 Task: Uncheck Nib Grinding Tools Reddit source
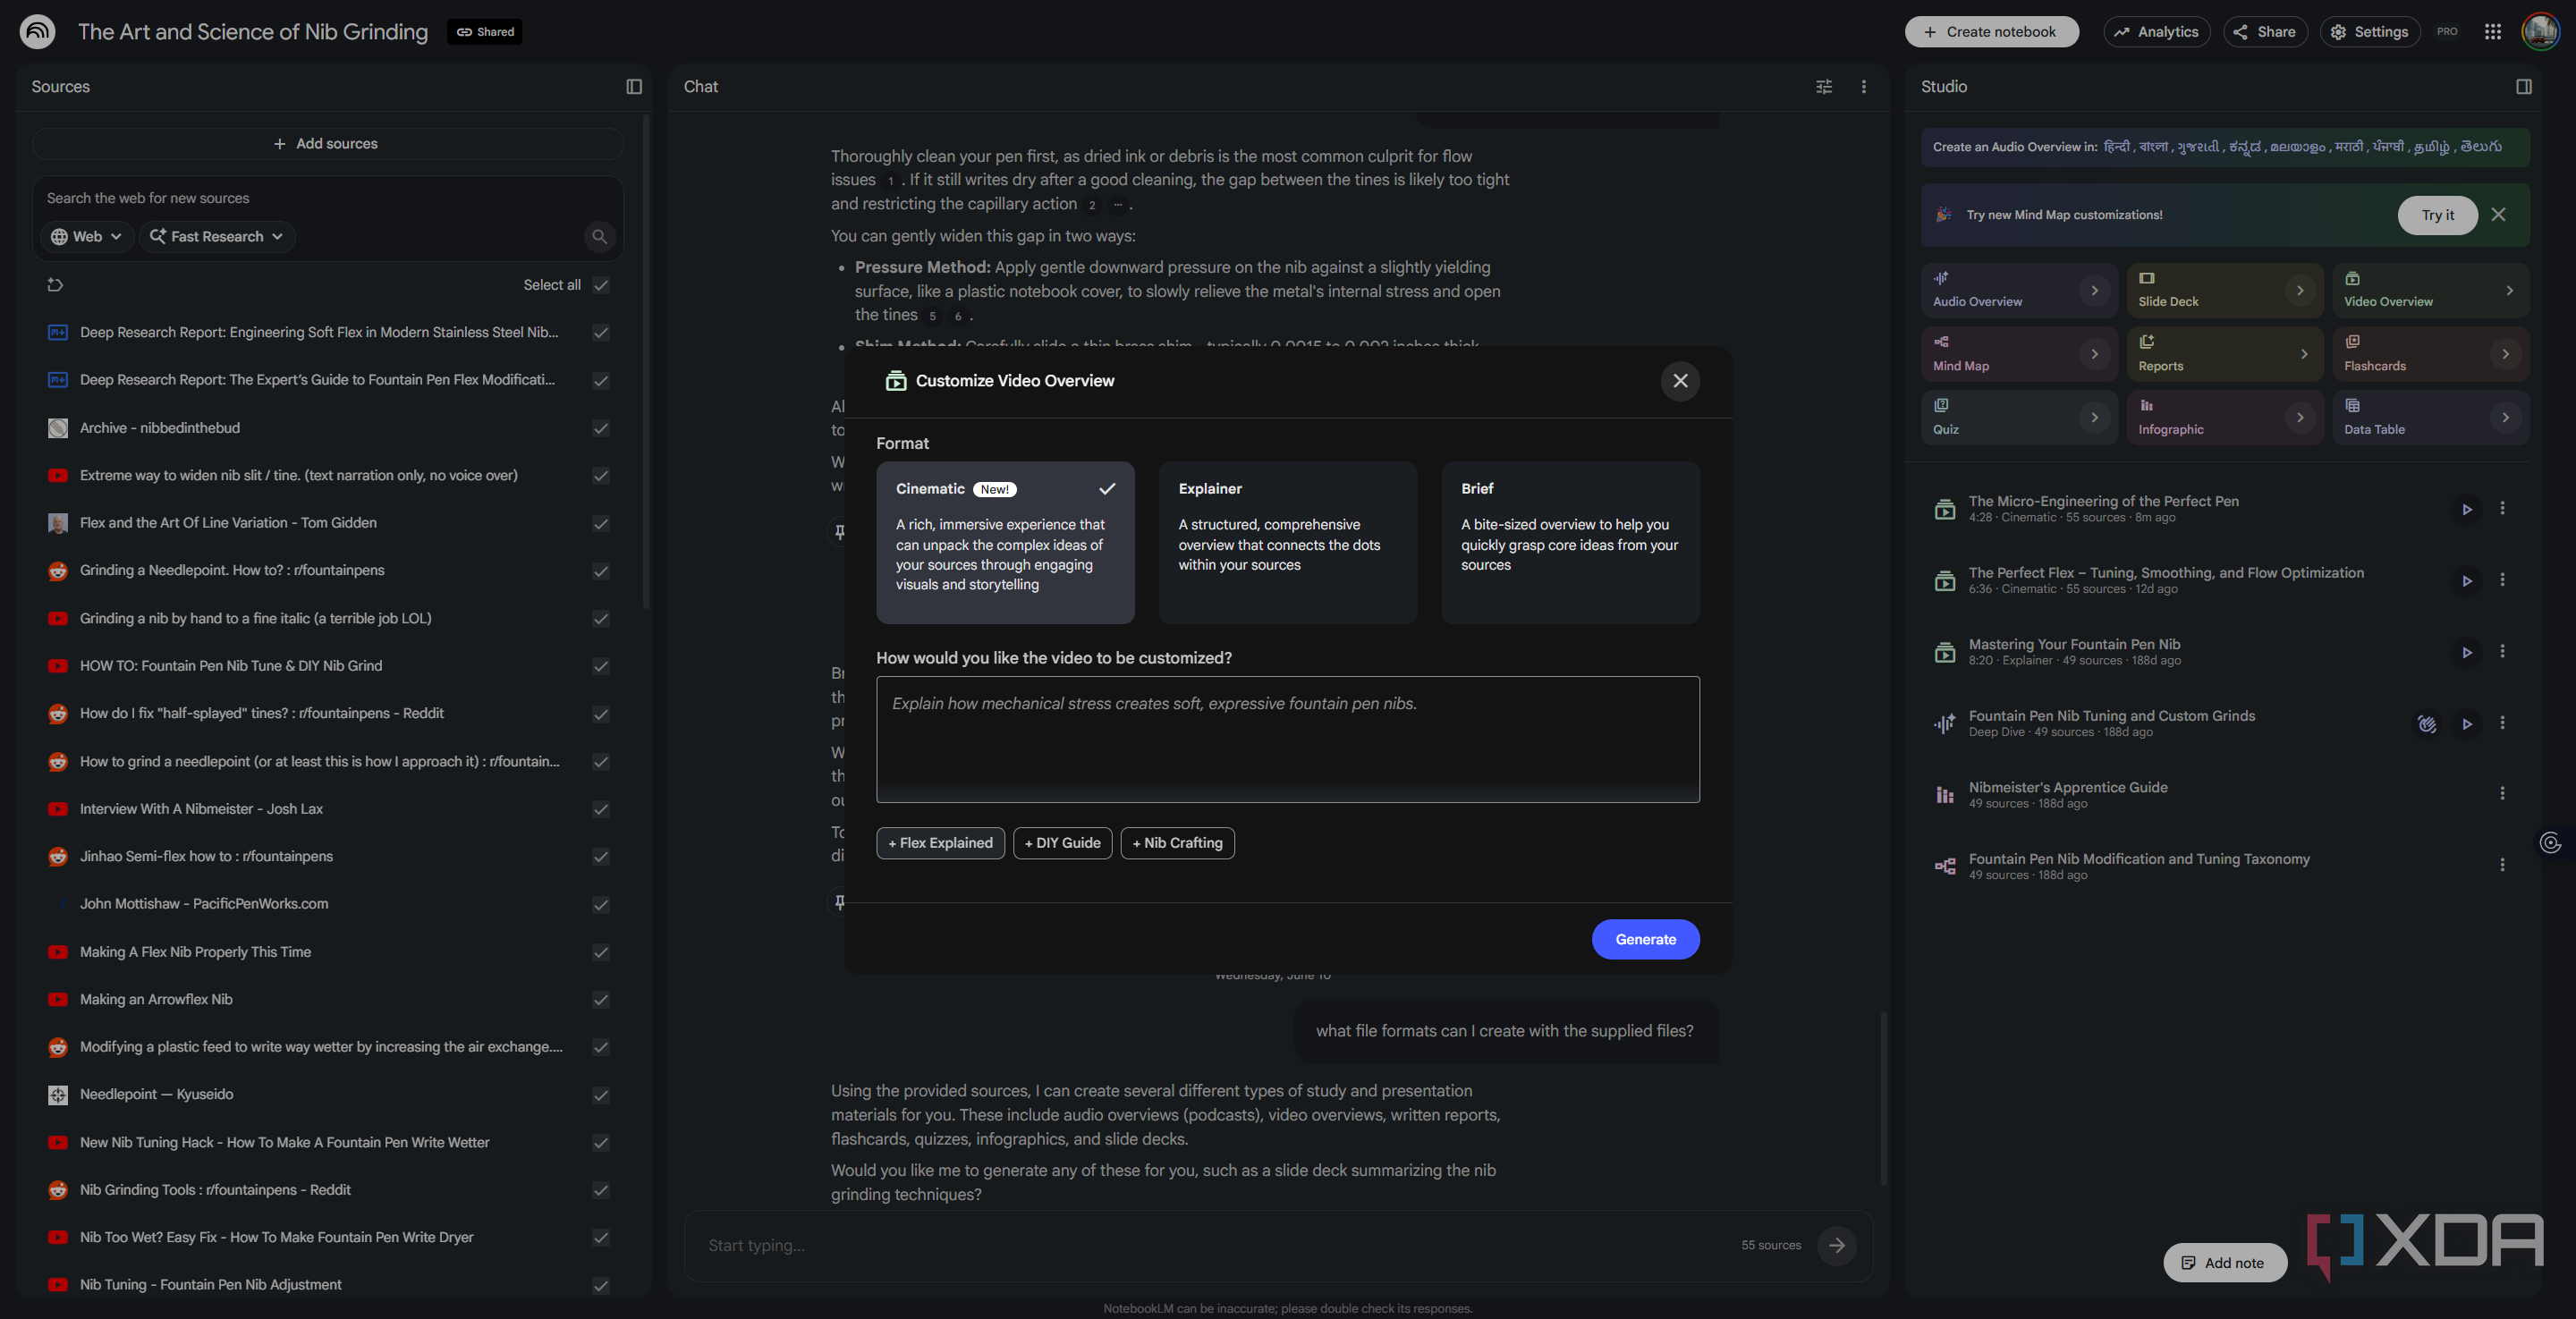pyautogui.click(x=601, y=1190)
